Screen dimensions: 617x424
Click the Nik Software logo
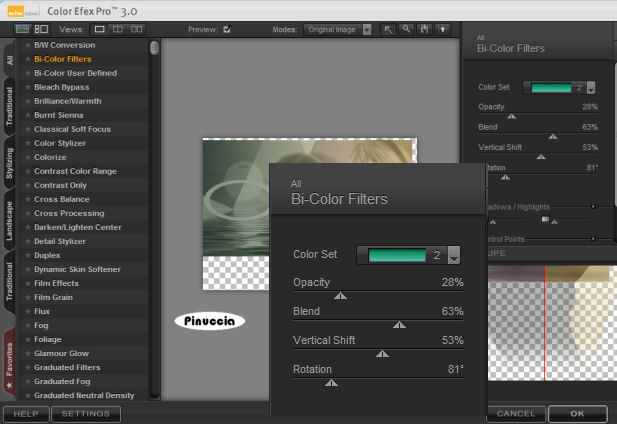tap(22, 12)
